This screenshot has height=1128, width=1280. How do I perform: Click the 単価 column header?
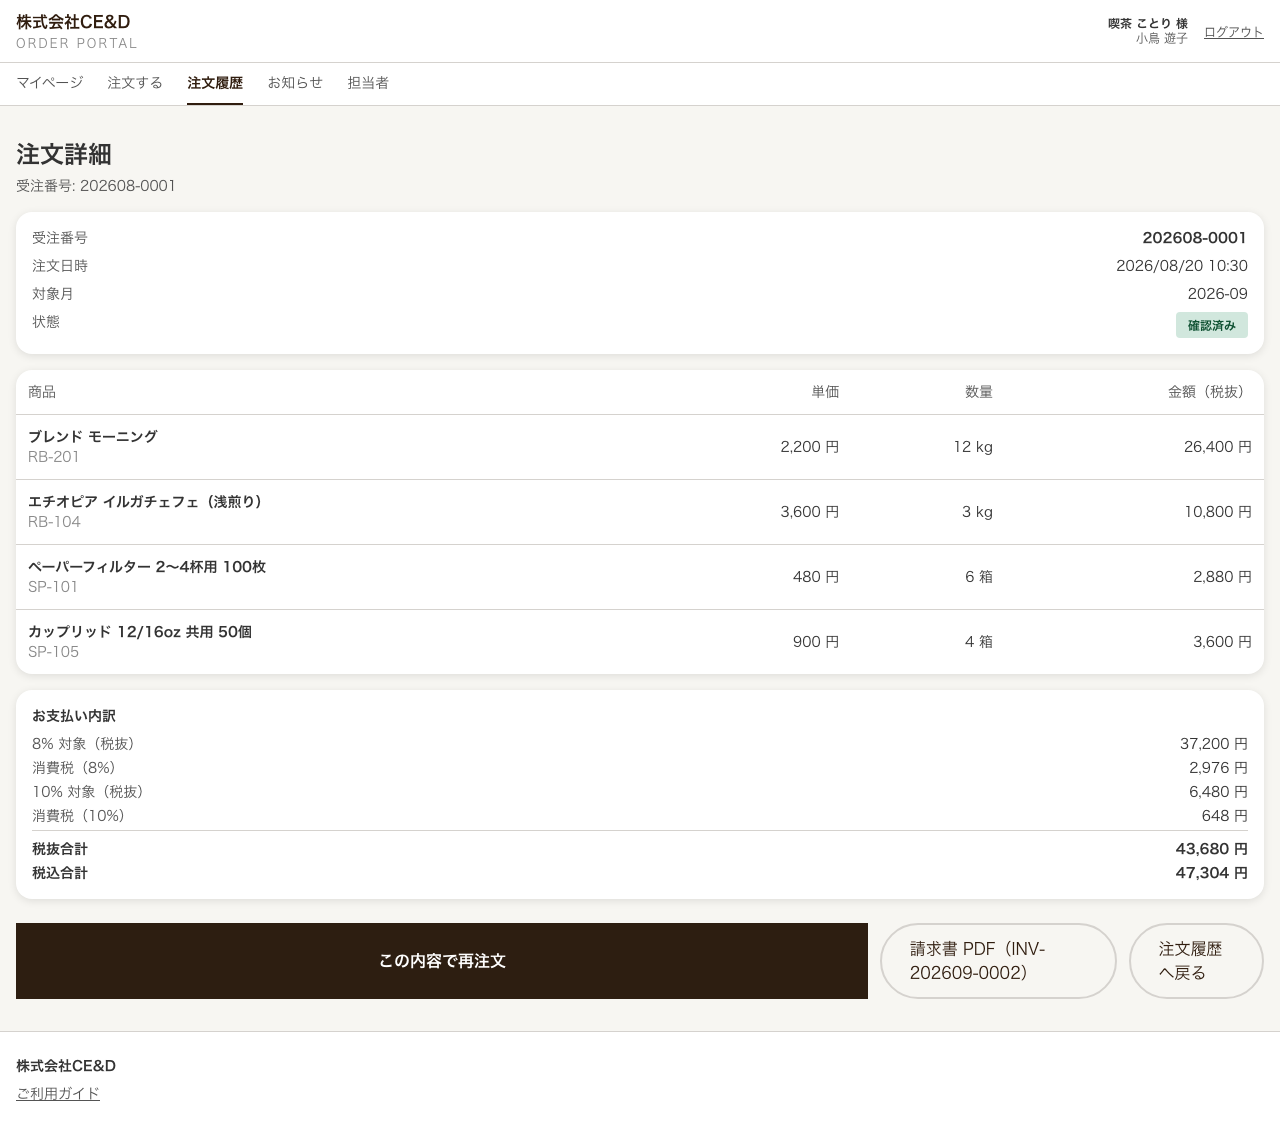point(826,392)
